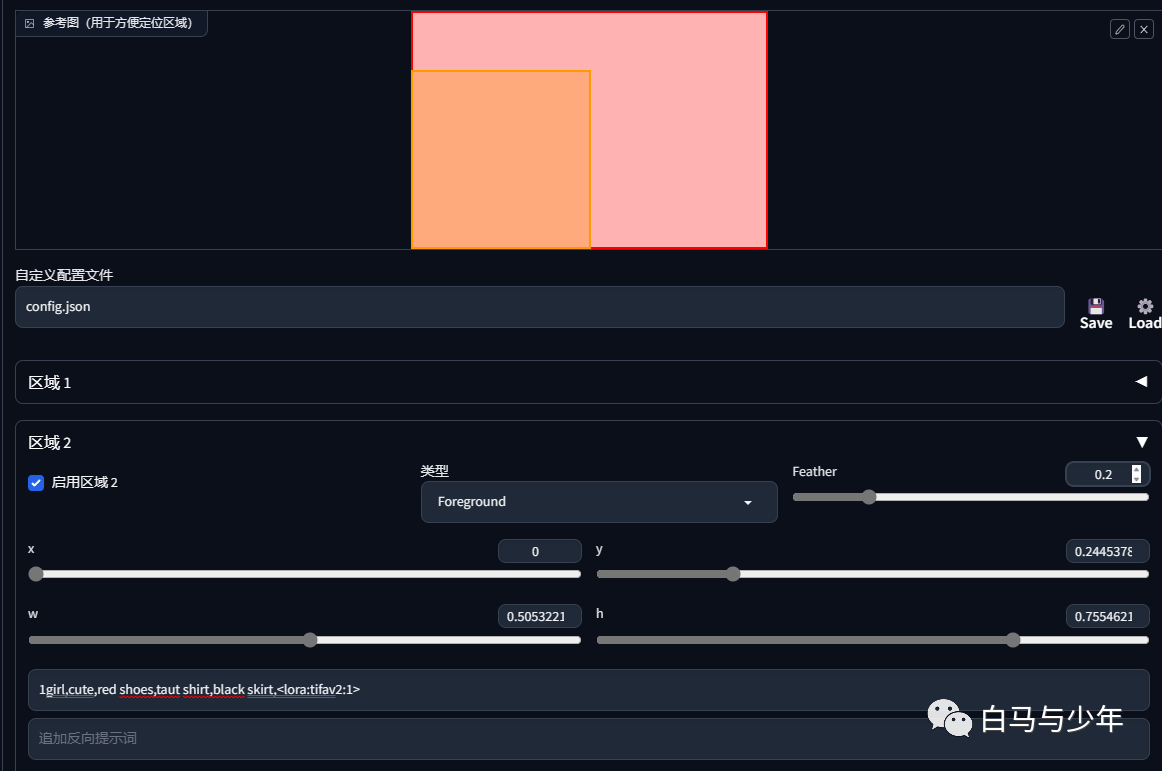Collapse the 区域 2 section arrow

[1142, 442]
